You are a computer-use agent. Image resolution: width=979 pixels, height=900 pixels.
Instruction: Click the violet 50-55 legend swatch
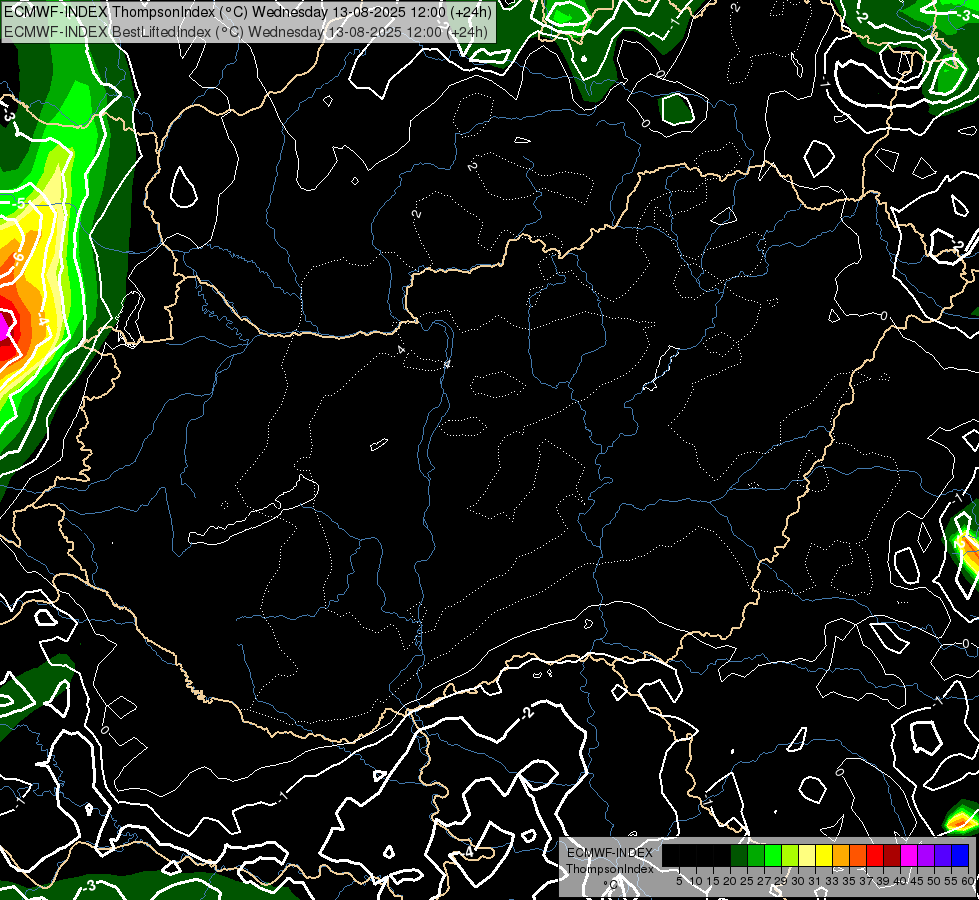click(x=943, y=856)
